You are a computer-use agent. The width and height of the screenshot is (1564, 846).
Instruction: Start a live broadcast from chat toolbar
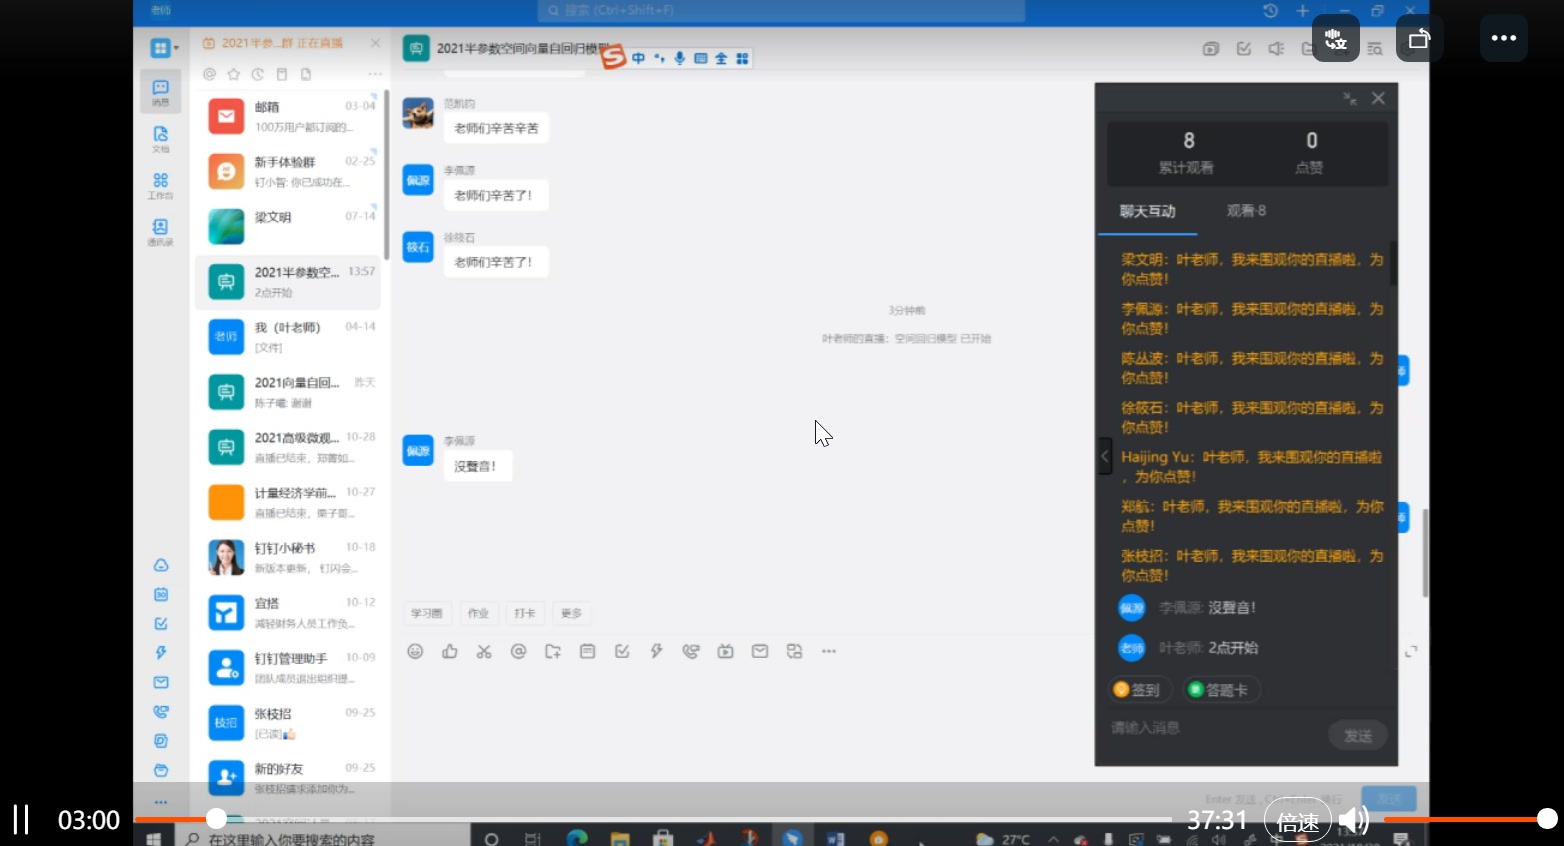[725, 651]
